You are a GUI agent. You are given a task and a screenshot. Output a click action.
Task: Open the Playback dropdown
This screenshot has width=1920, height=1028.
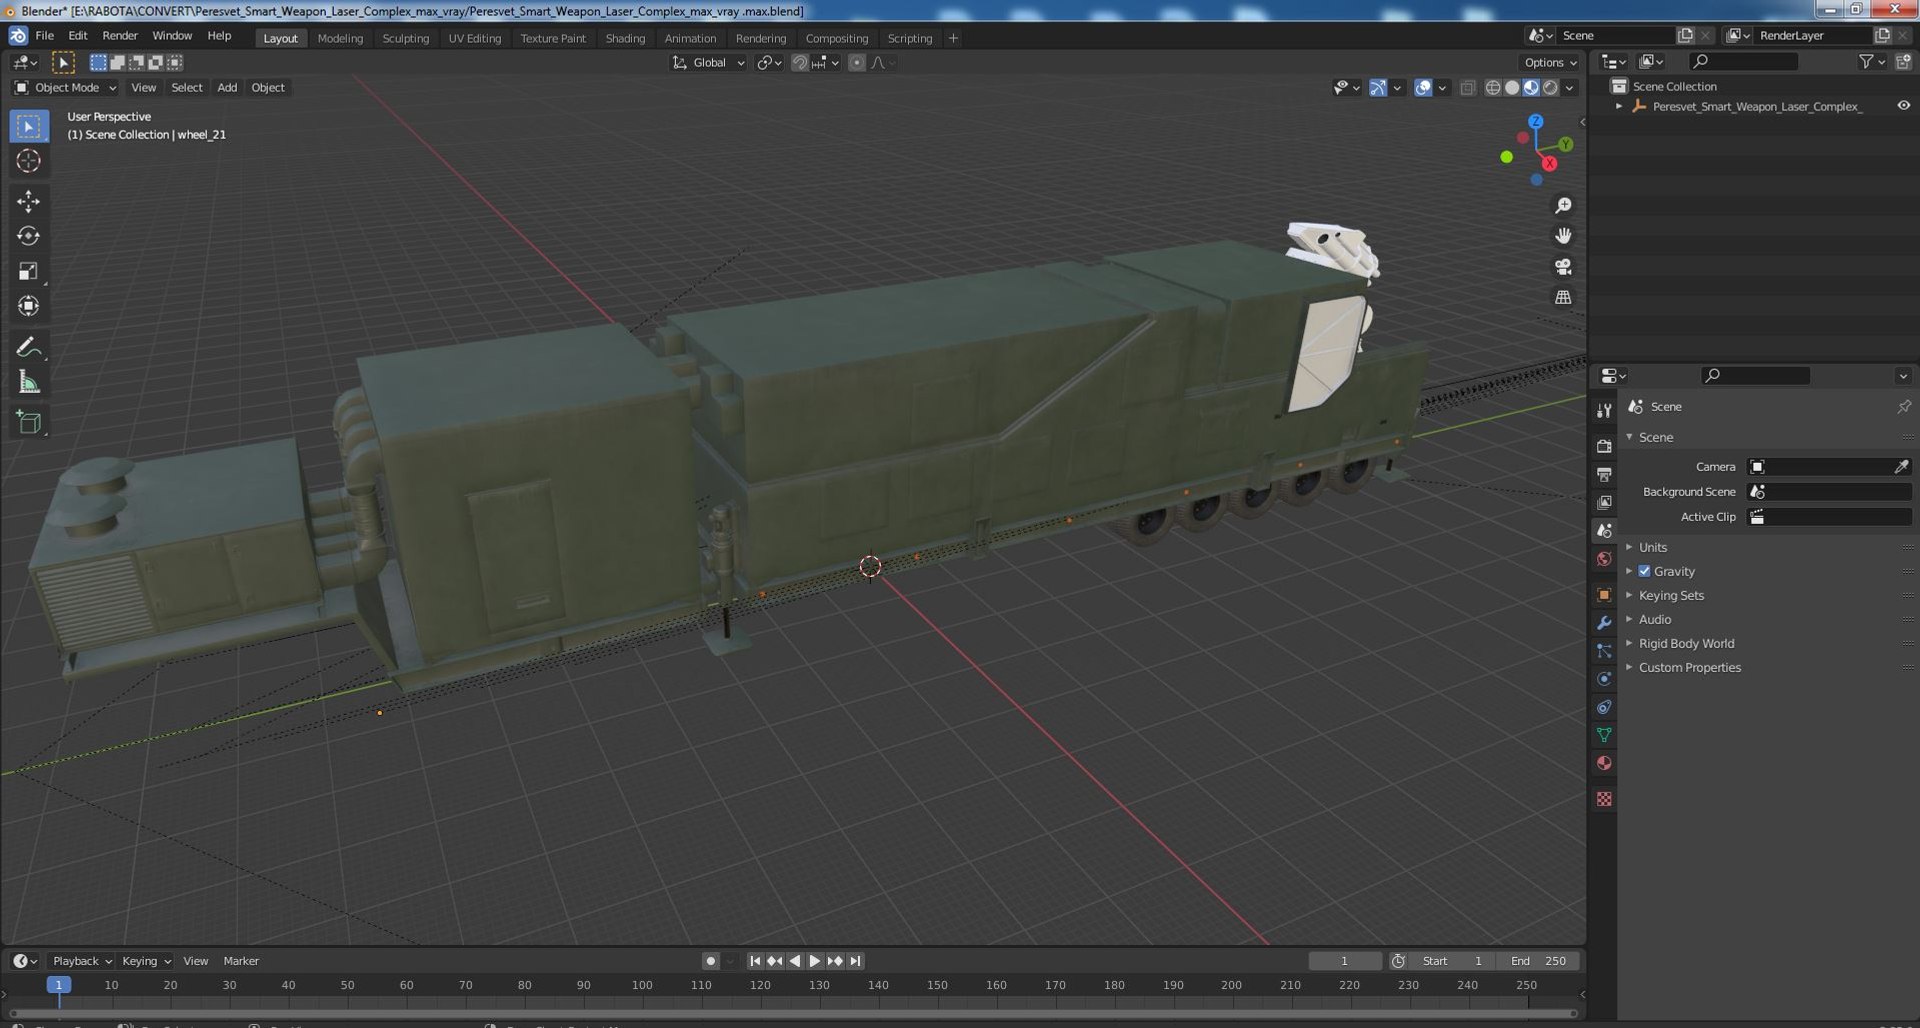click(x=81, y=961)
